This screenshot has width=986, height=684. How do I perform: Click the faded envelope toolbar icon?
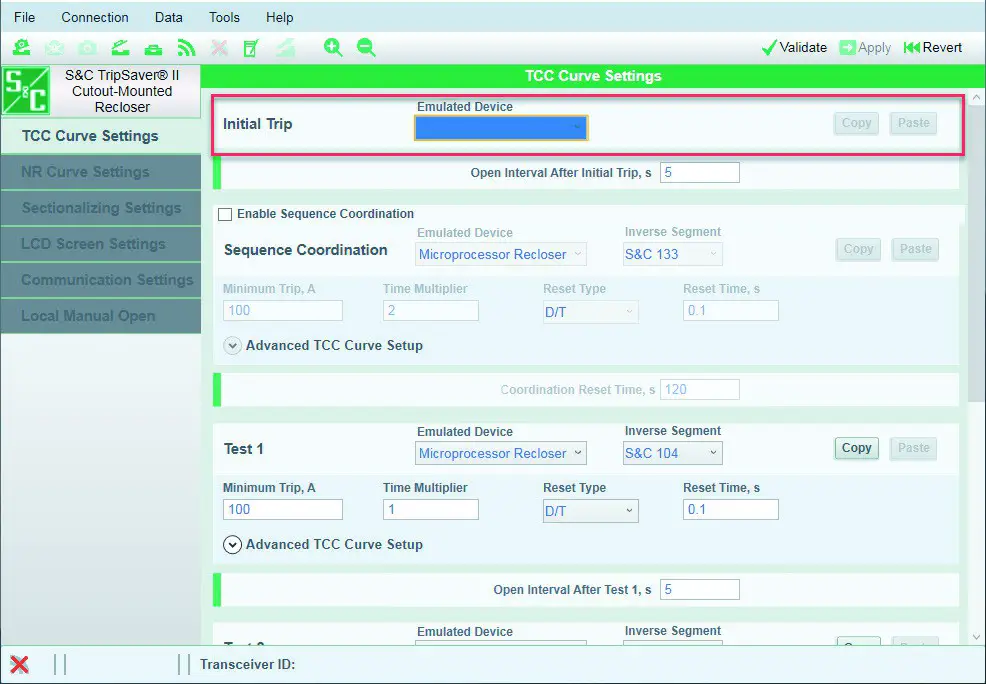pos(55,48)
